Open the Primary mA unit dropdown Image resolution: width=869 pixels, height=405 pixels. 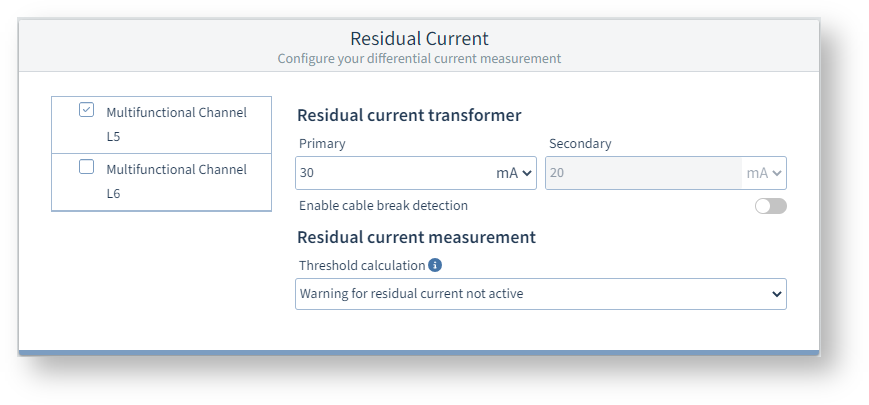pyautogui.click(x=514, y=173)
